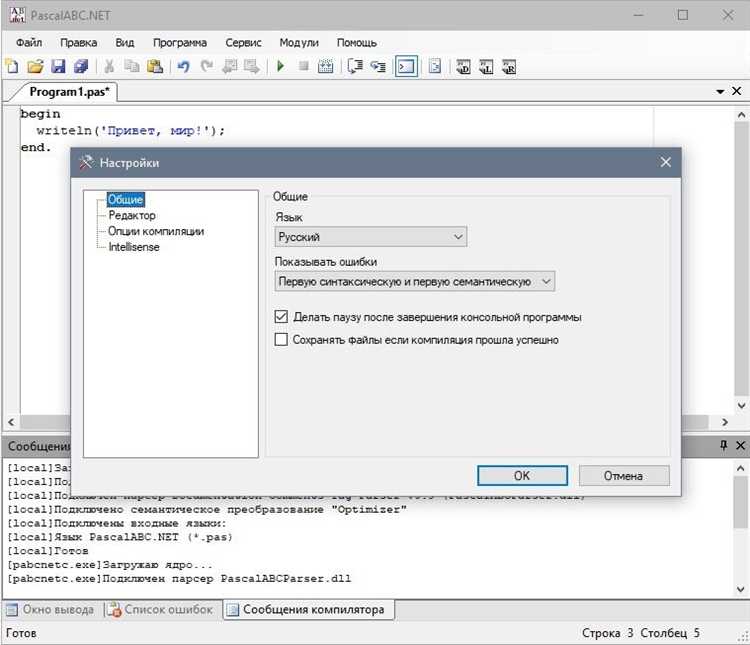Screen dimensions: 750x645
Task: Click the Compile toolbar icon
Action: 325,67
